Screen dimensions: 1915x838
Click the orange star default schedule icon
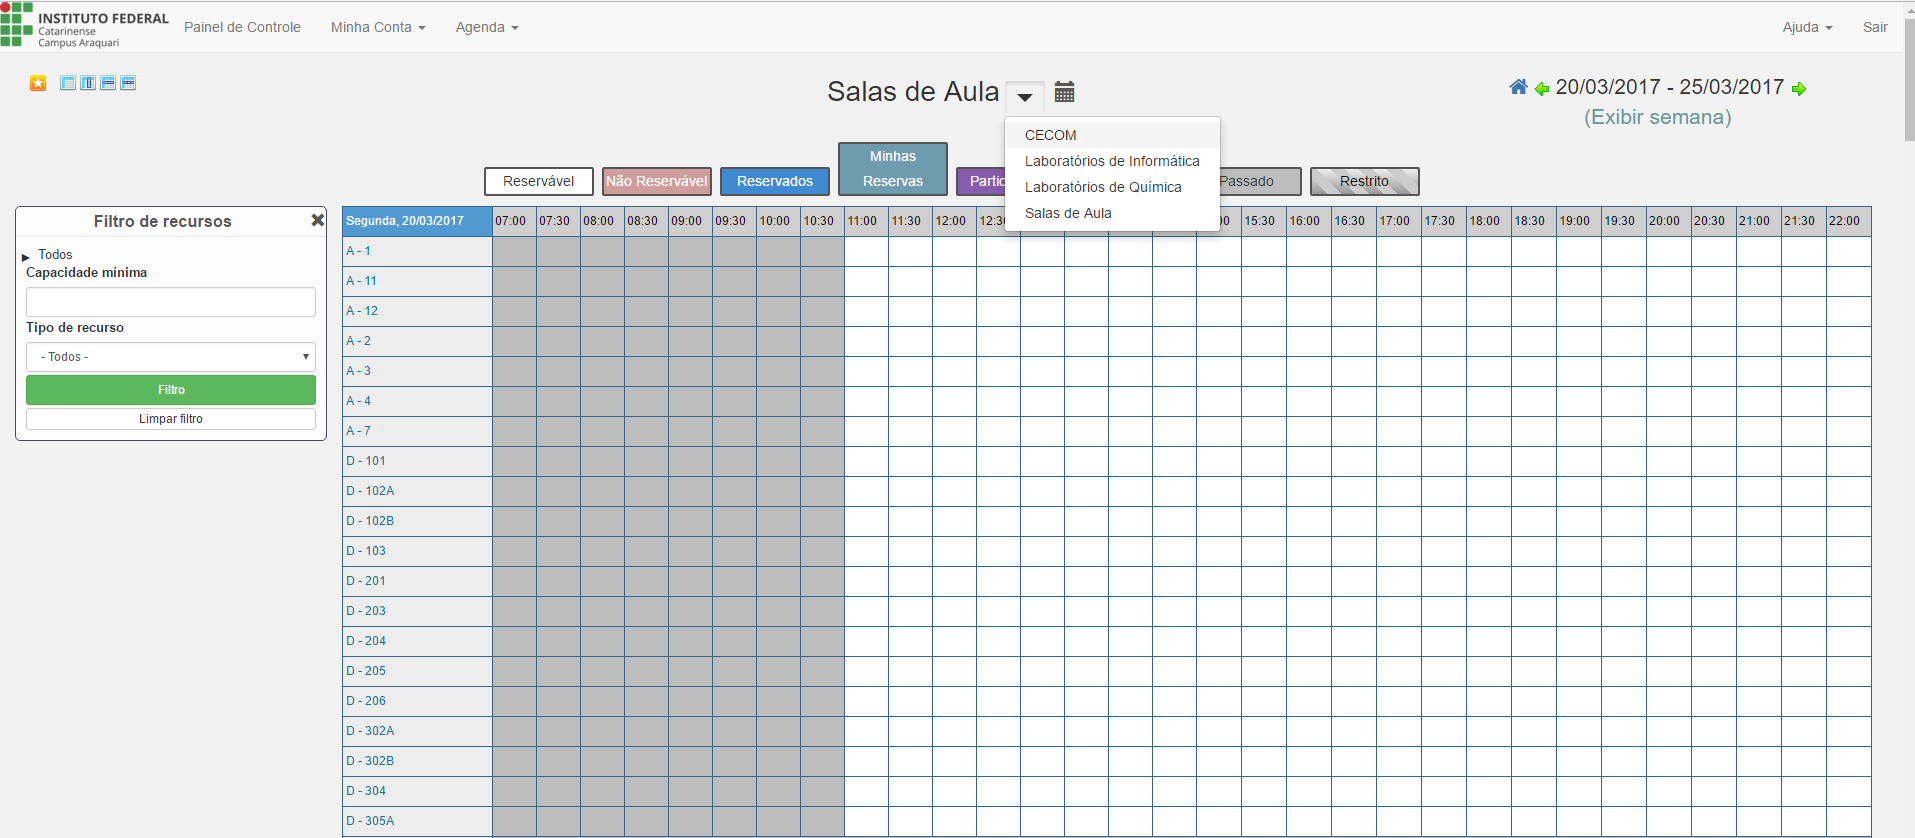click(x=38, y=83)
